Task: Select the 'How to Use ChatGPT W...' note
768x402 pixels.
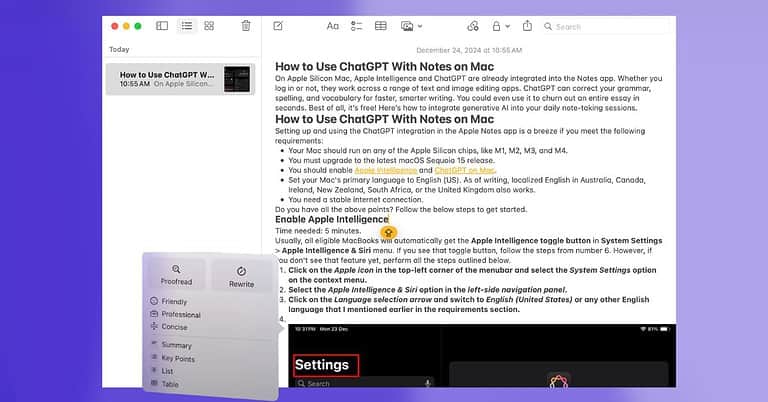Action: (x=180, y=79)
